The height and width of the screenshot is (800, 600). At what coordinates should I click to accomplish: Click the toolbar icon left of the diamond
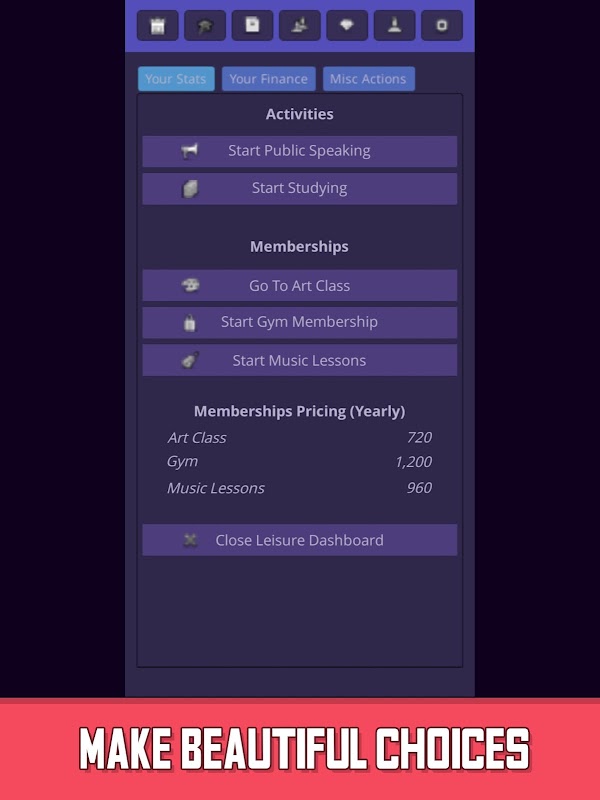point(299,25)
